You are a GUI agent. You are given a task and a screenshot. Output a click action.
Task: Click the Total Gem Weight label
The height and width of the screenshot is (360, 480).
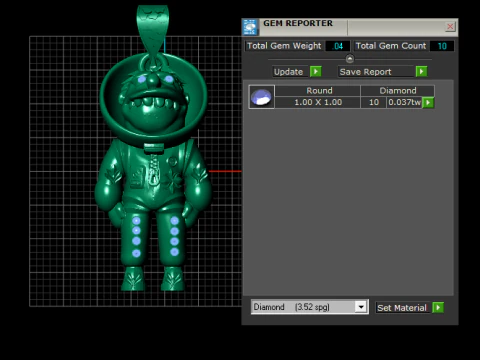(x=284, y=46)
